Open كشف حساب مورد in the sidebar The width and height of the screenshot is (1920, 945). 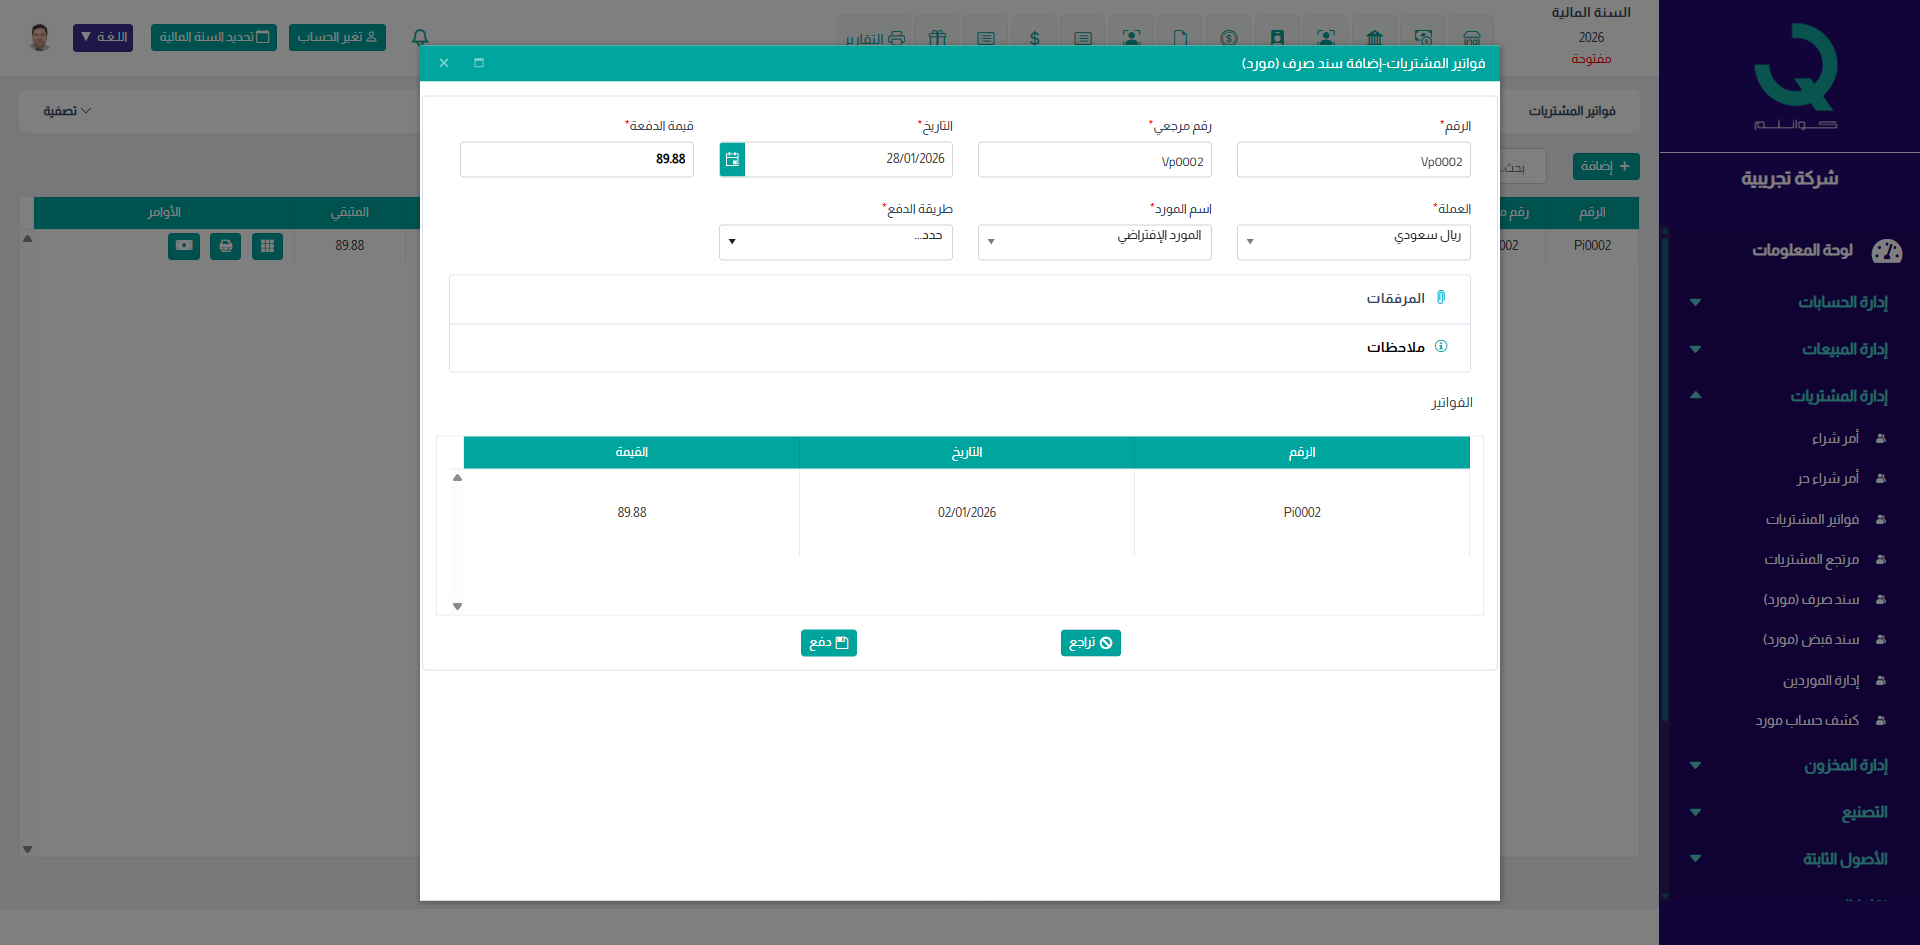pyautogui.click(x=1807, y=720)
